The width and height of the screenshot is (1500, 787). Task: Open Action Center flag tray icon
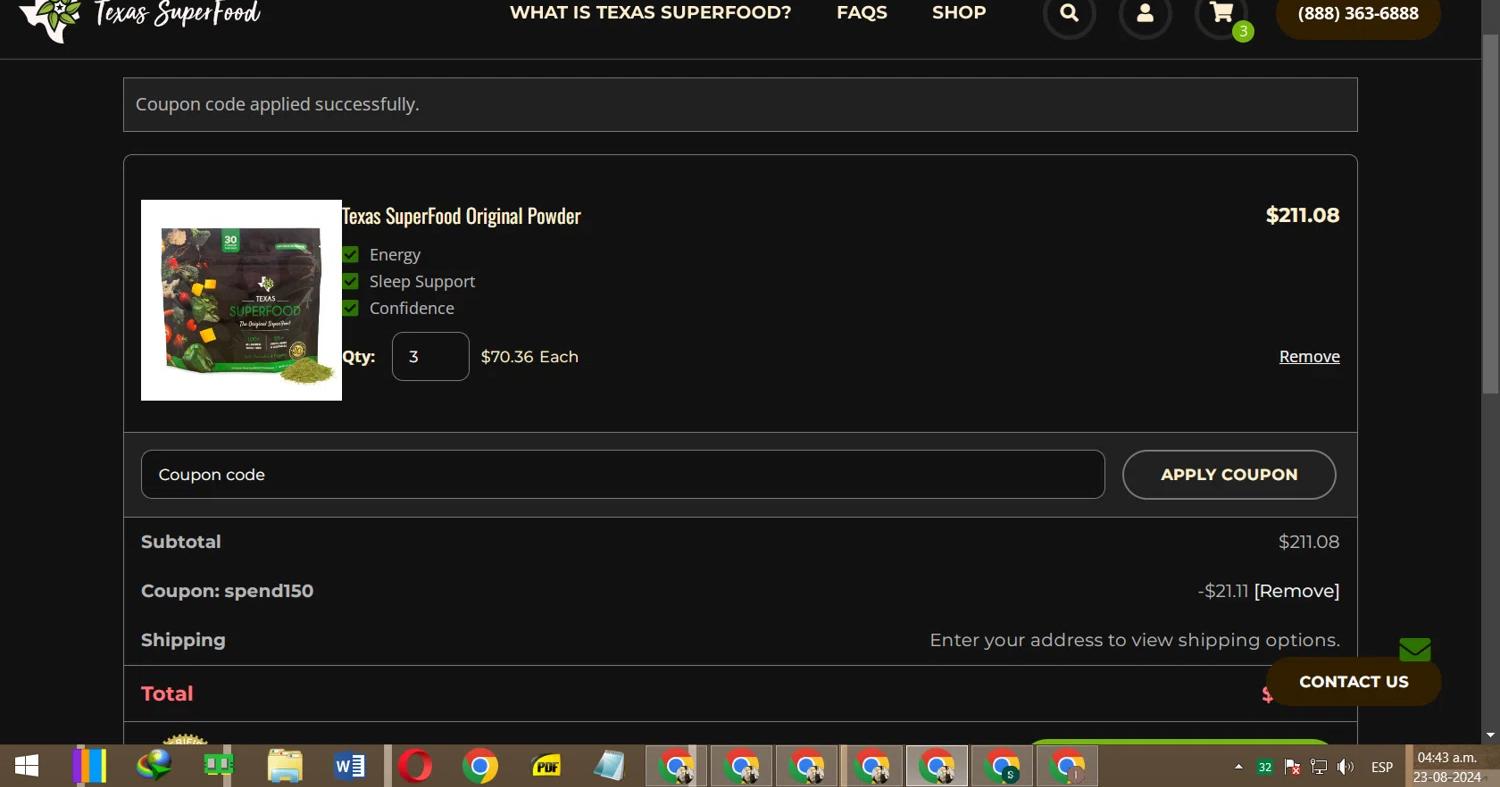click(x=1292, y=767)
